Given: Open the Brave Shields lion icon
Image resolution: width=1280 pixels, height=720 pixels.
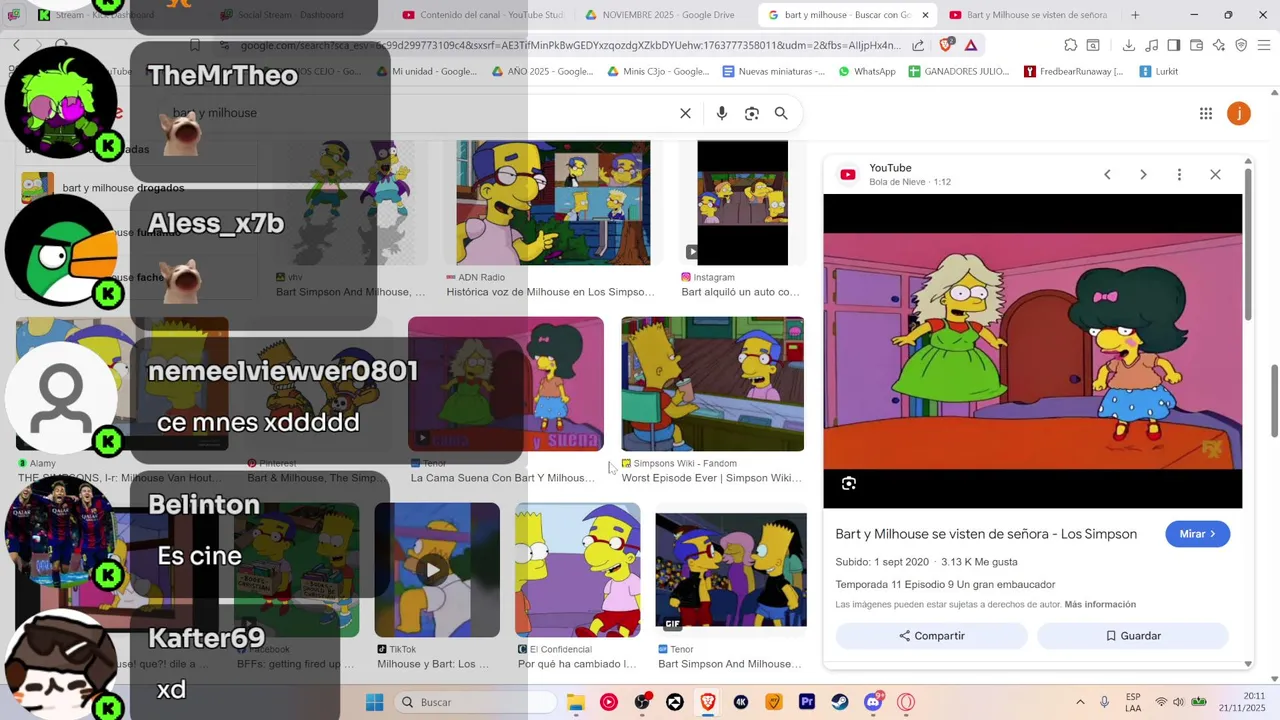Looking at the screenshot, I should [946, 45].
